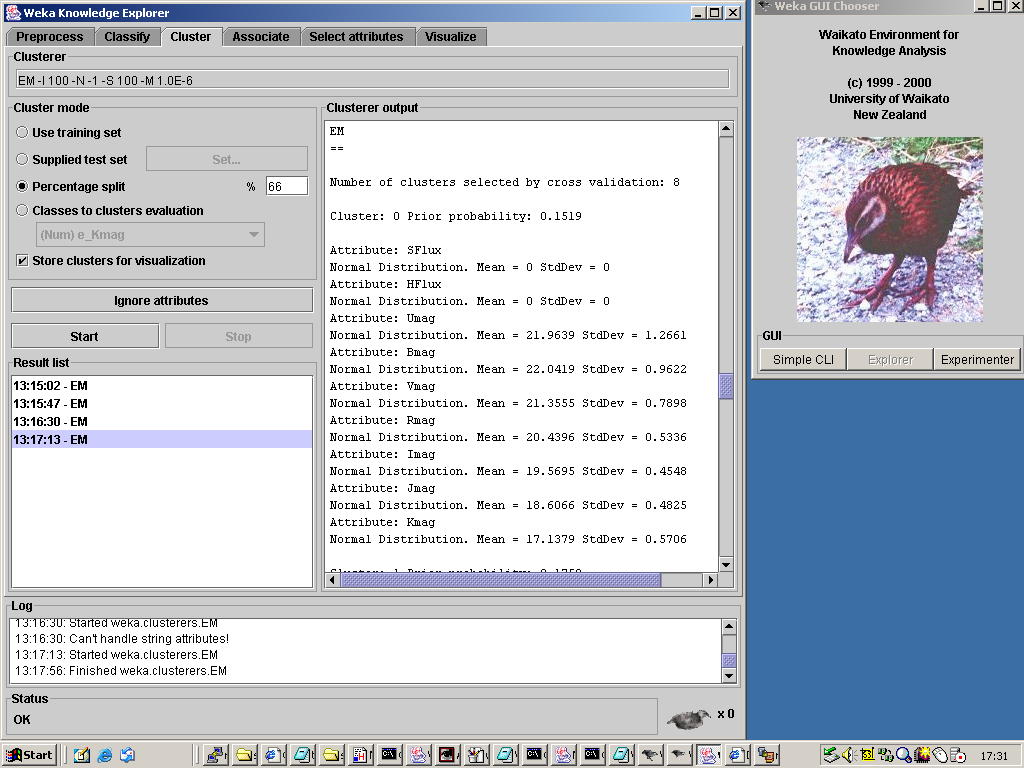1024x768 pixels.
Task: Click the Windows Start button
Action: [x=29, y=755]
